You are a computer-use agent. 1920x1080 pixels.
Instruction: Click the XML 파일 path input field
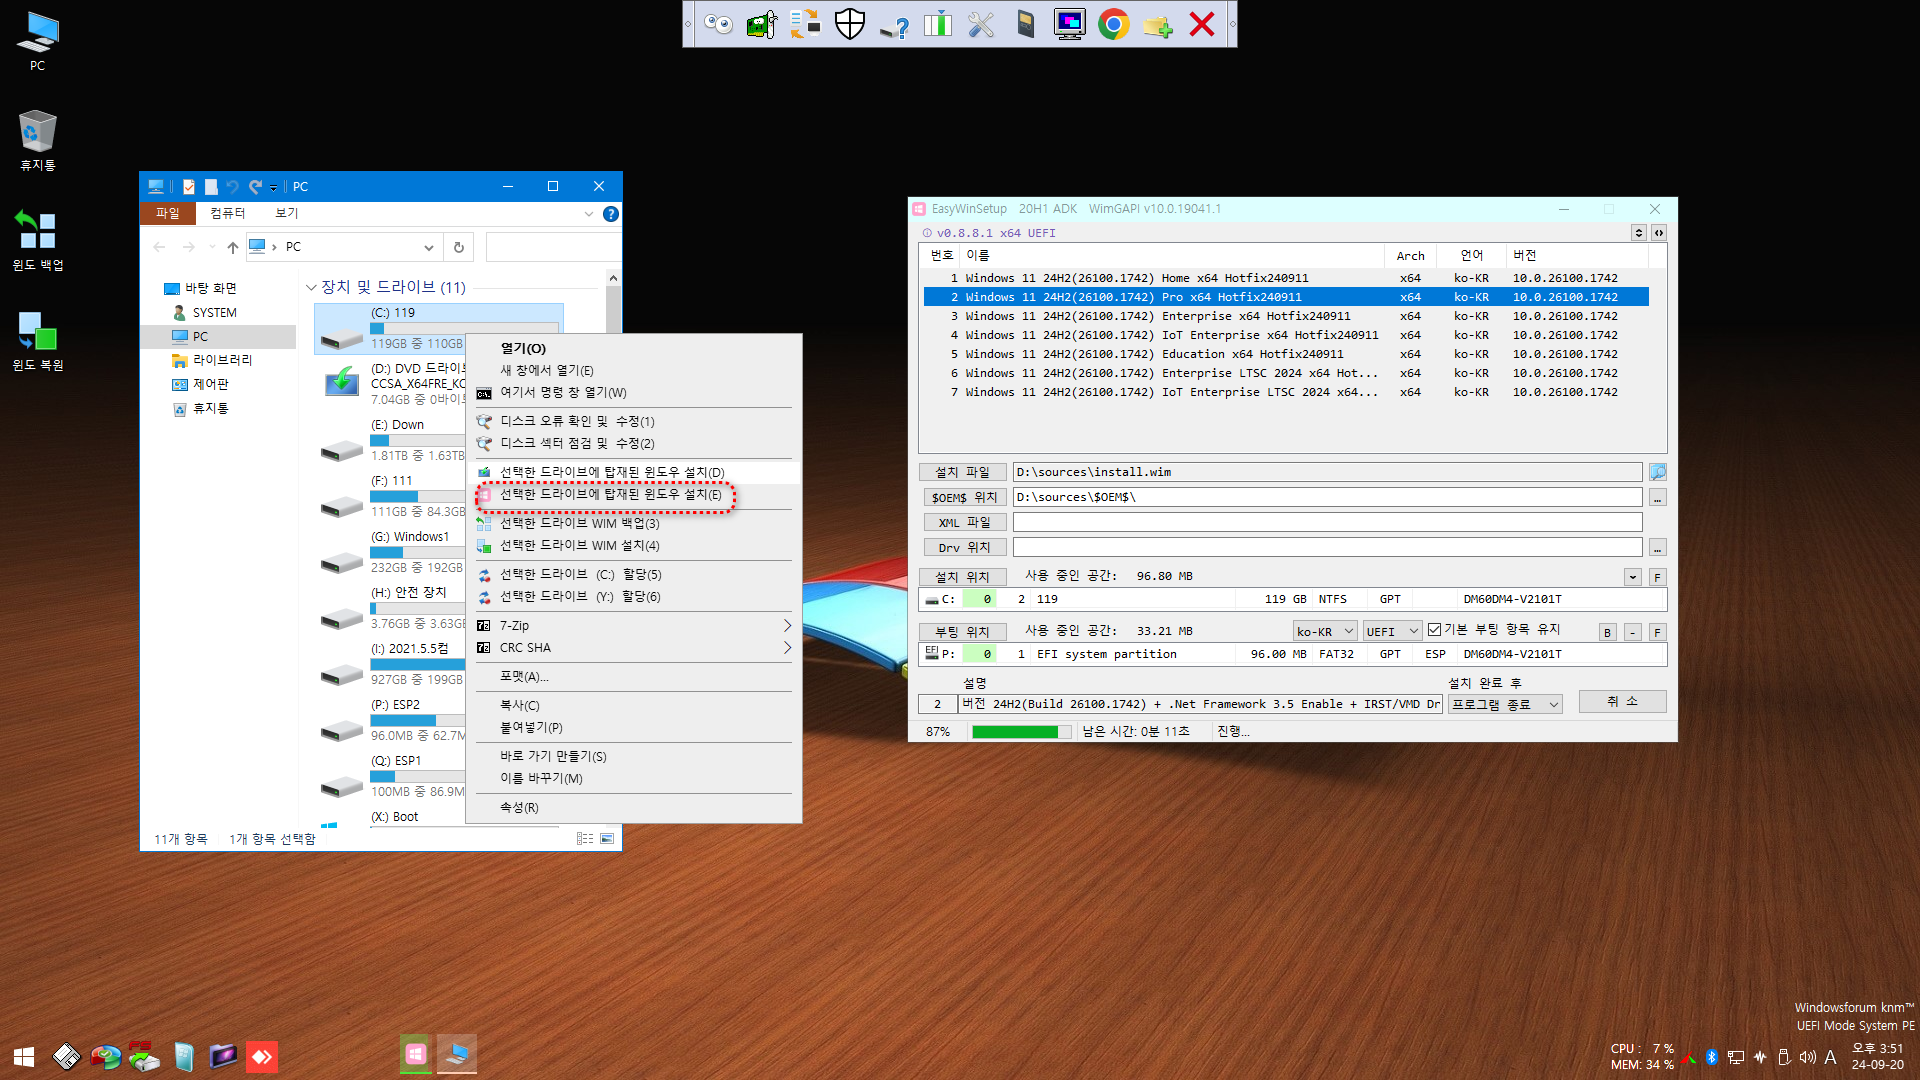[1327, 523]
